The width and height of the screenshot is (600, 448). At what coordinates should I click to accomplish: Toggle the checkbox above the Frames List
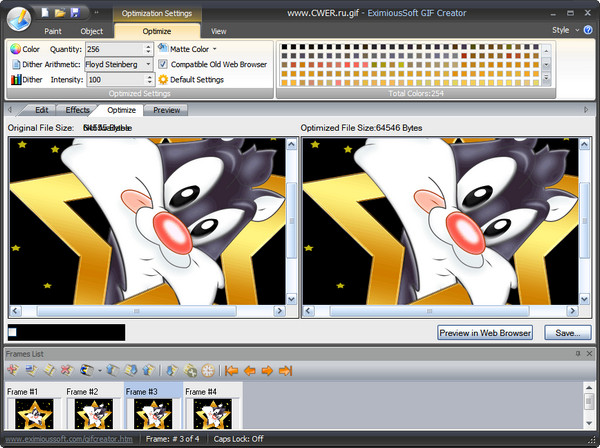pos(13,332)
